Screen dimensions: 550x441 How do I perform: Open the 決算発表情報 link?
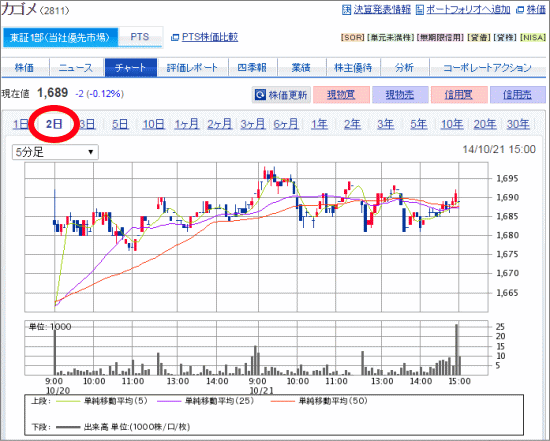(382, 9)
